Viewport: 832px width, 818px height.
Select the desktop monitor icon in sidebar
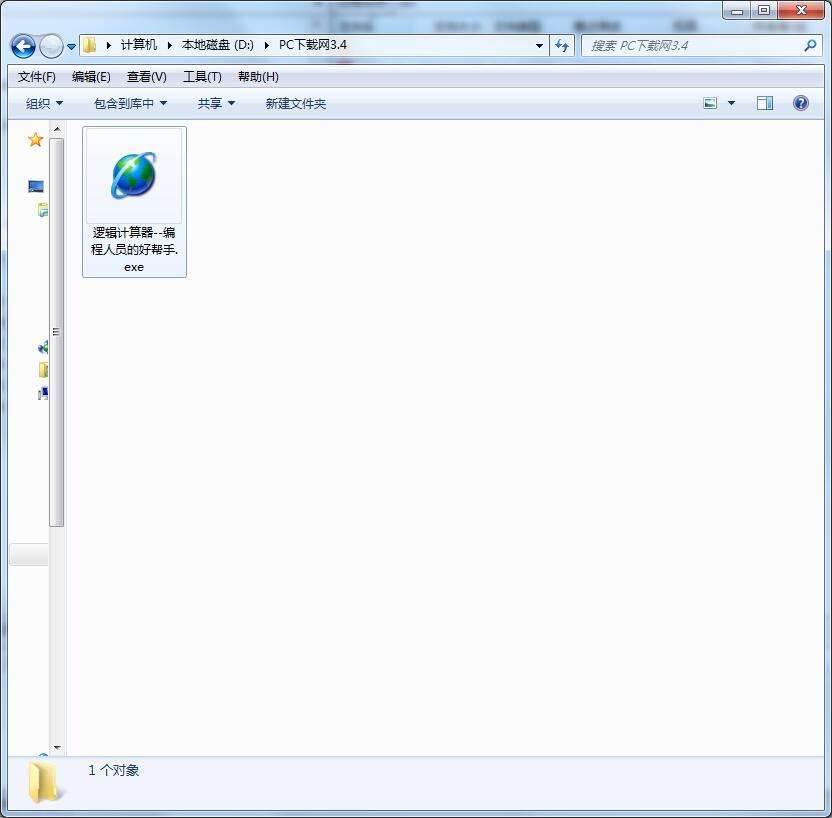pos(36,186)
